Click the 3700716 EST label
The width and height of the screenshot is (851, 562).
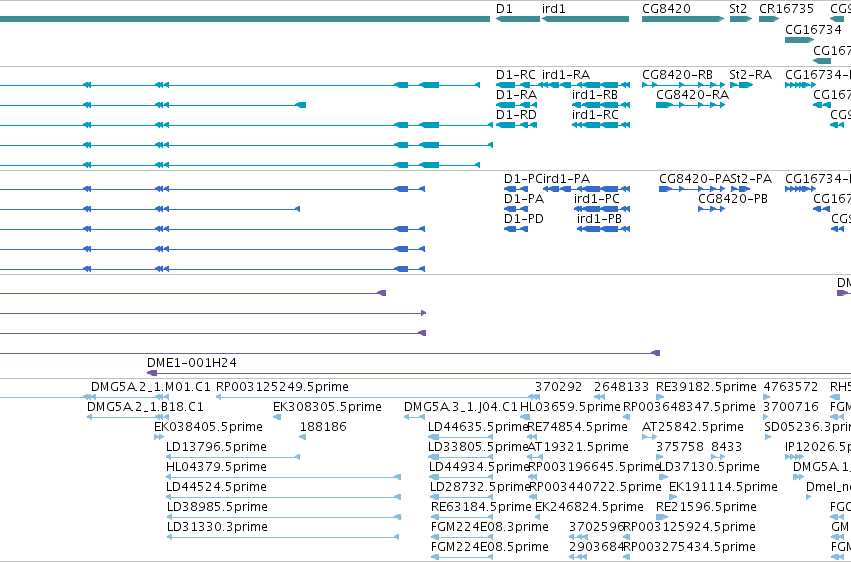(791, 407)
